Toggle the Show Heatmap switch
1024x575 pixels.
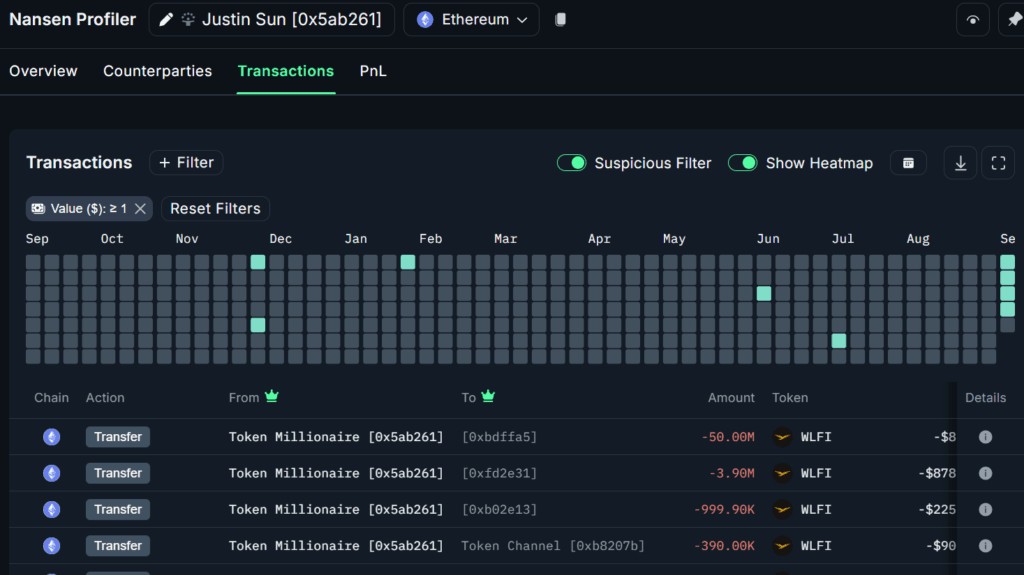pyautogui.click(x=743, y=163)
